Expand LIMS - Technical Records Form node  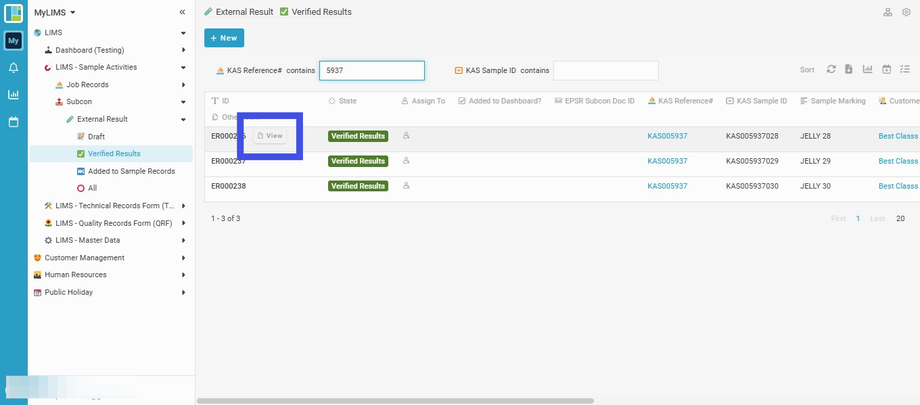tap(184, 206)
